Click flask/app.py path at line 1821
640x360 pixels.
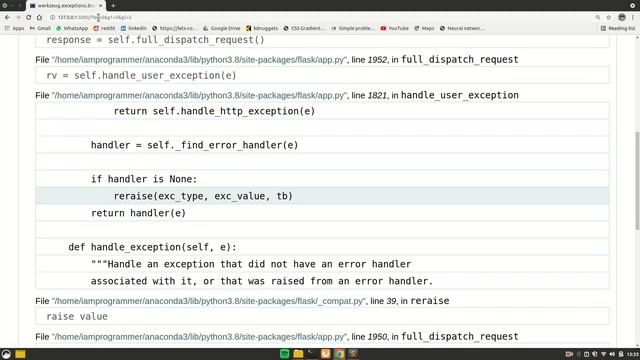199,95
